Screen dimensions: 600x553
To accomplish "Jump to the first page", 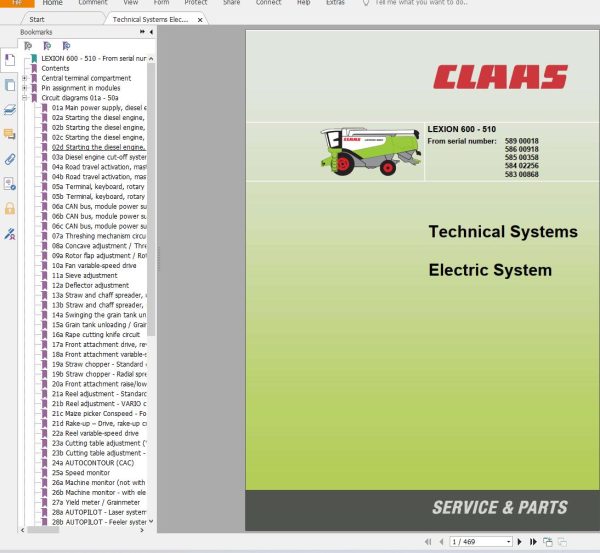I will coord(428,542).
